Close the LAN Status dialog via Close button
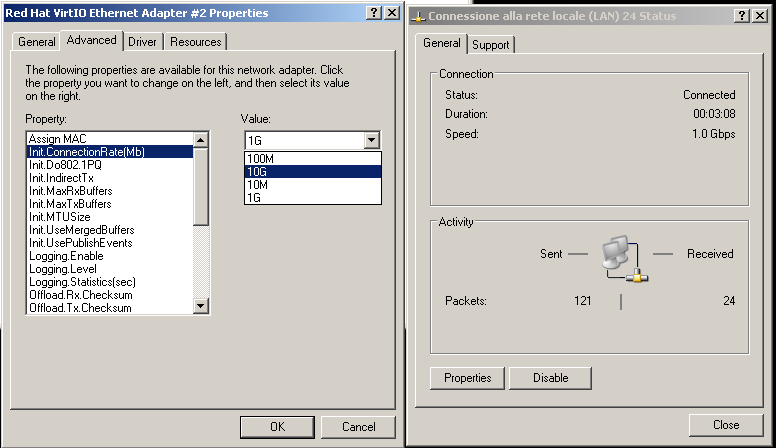Screen dimensions: 776x448 [x=726, y=425]
